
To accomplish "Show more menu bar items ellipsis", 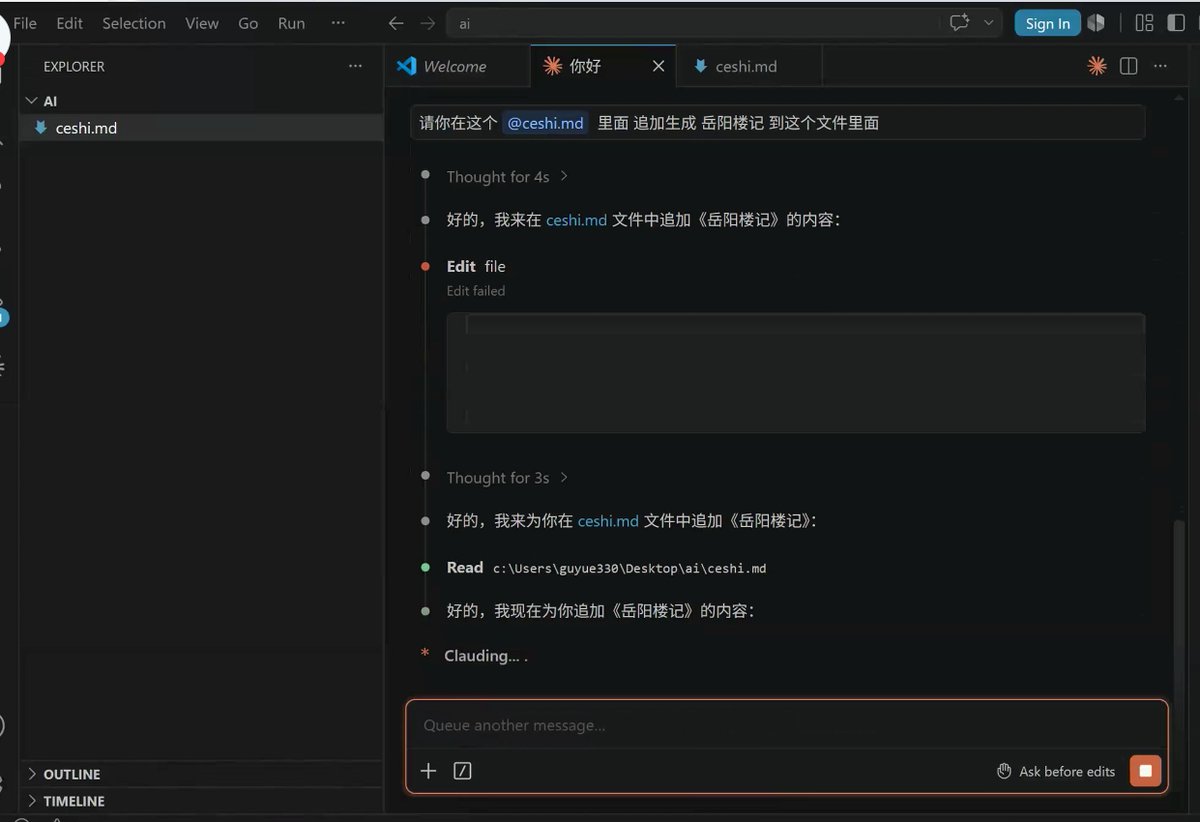I will 338,23.
